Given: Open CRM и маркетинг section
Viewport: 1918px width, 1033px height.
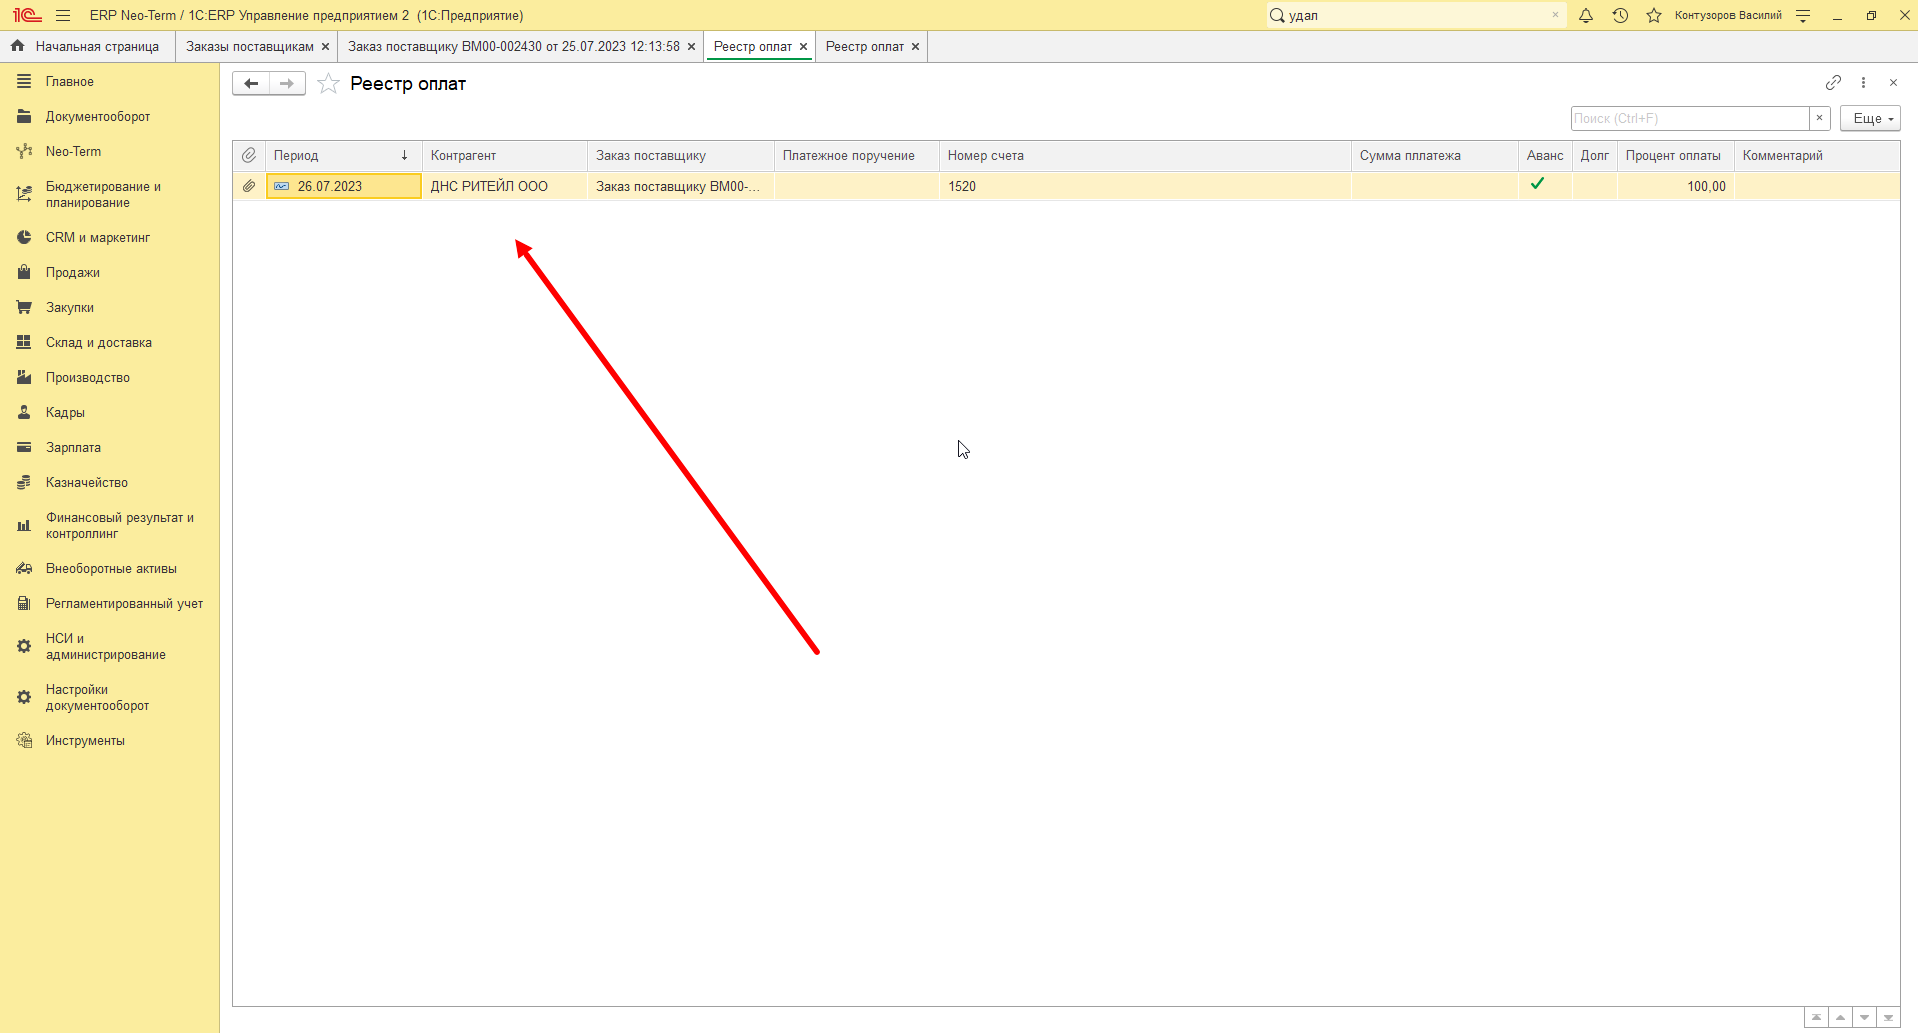Looking at the screenshot, I should point(98,237).
